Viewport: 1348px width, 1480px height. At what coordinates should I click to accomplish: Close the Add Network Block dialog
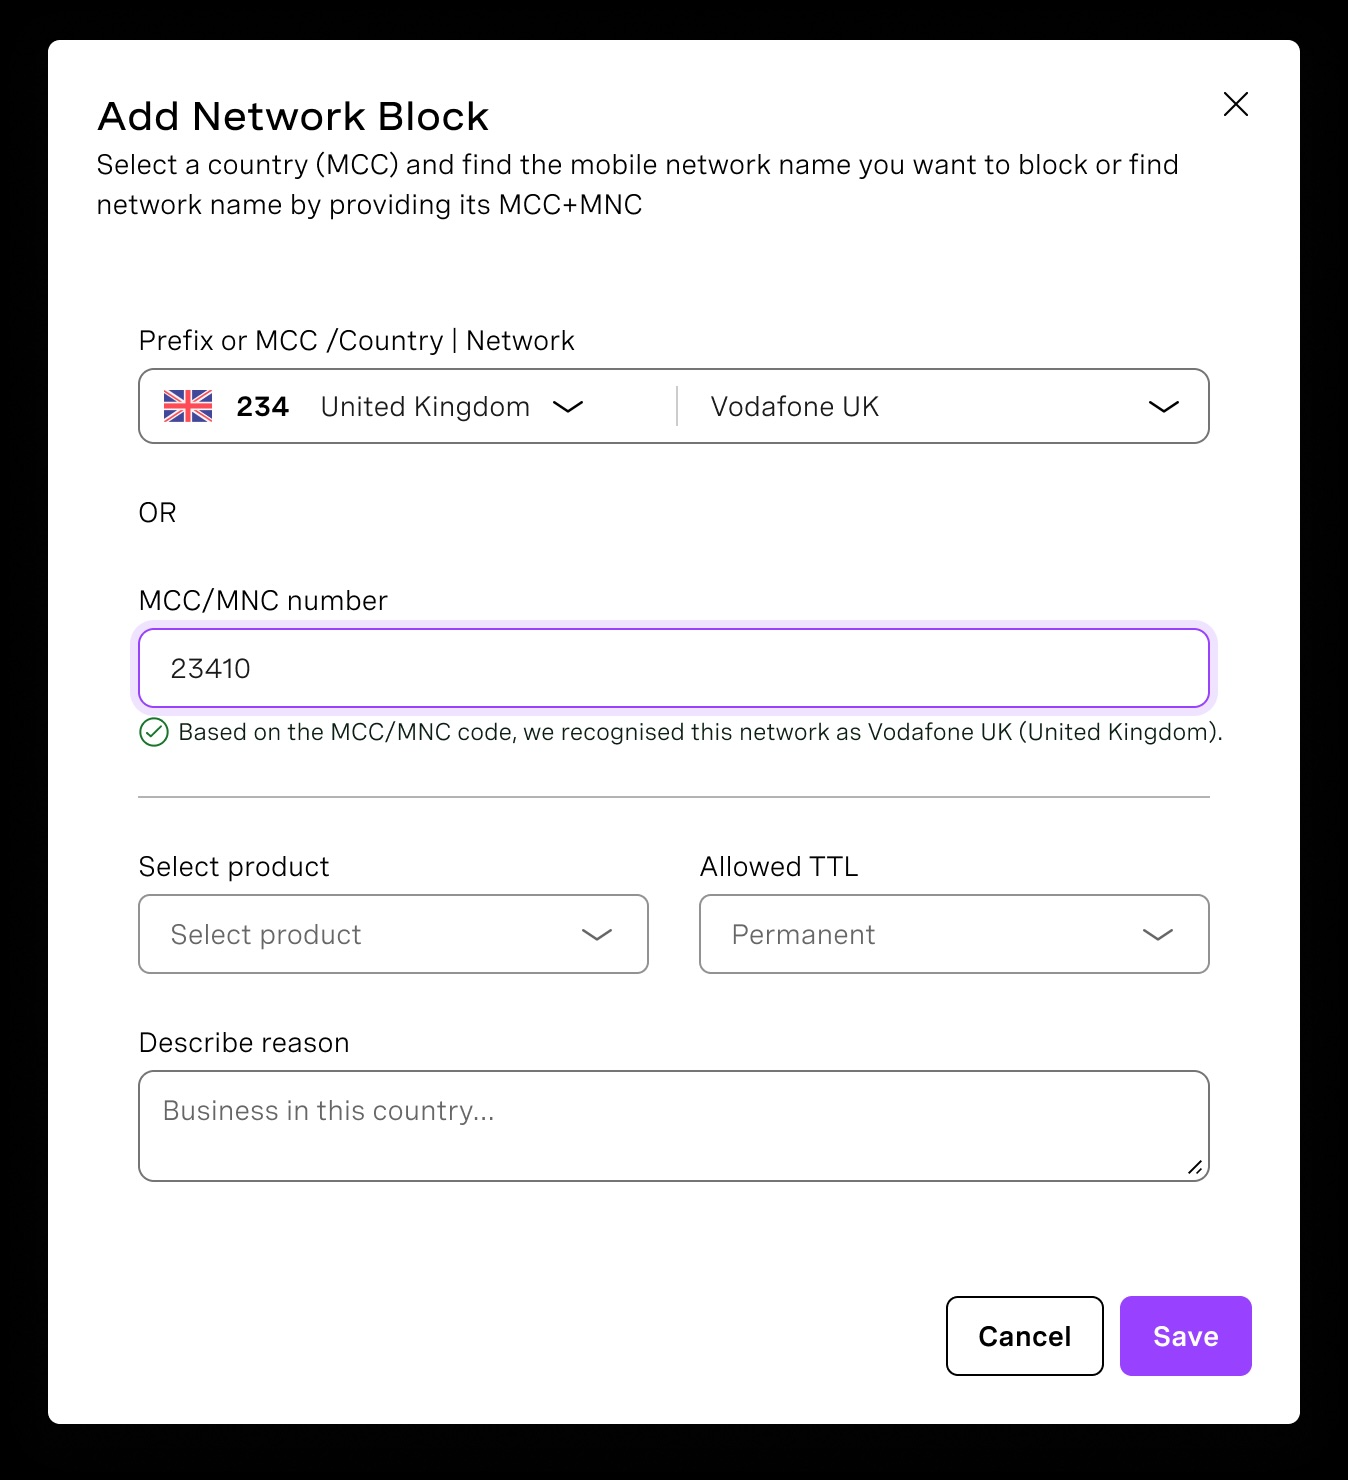[1235, 104]
